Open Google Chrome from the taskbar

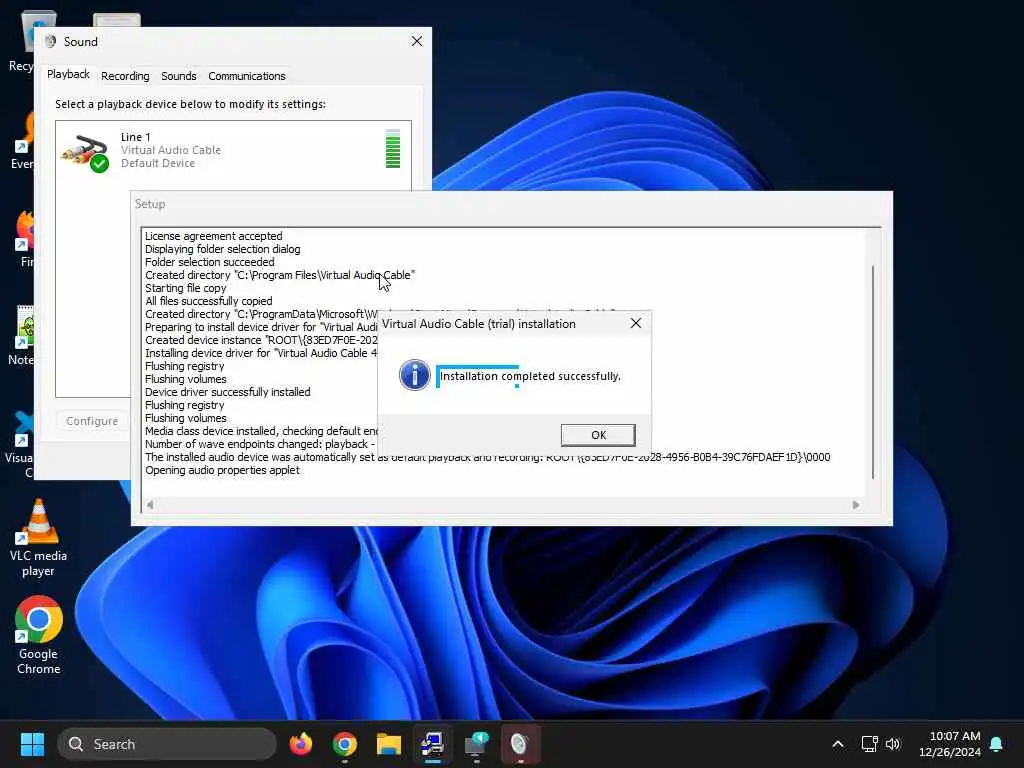pos(345,744)
